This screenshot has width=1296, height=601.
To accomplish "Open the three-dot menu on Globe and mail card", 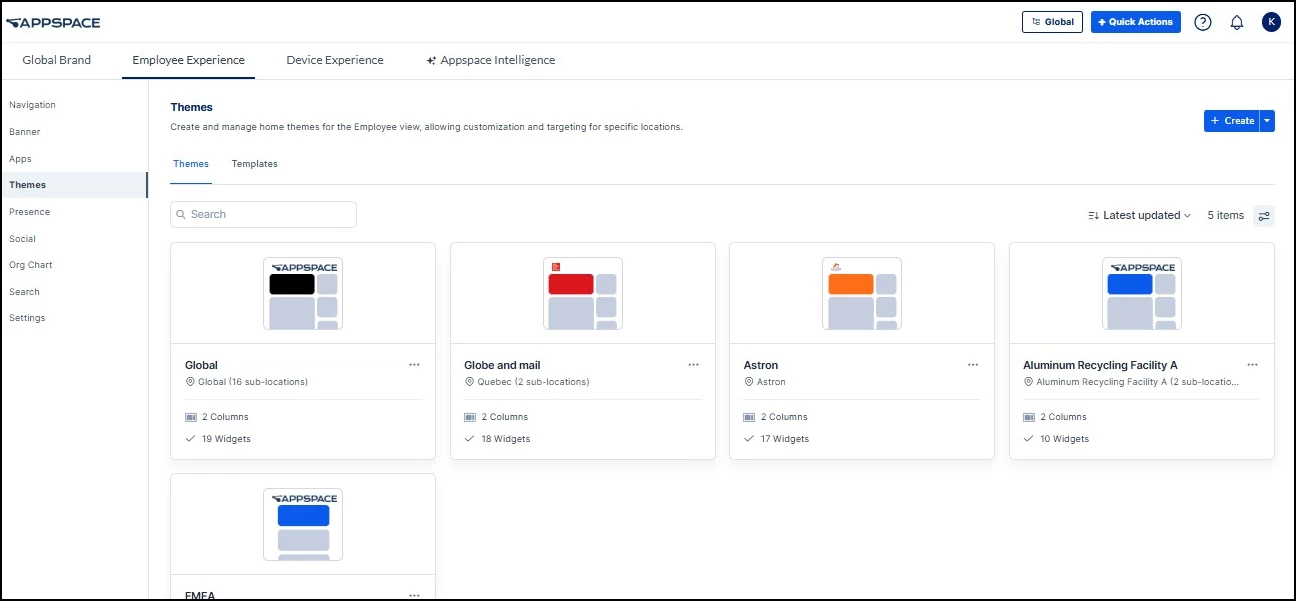I will pos(694,365).
